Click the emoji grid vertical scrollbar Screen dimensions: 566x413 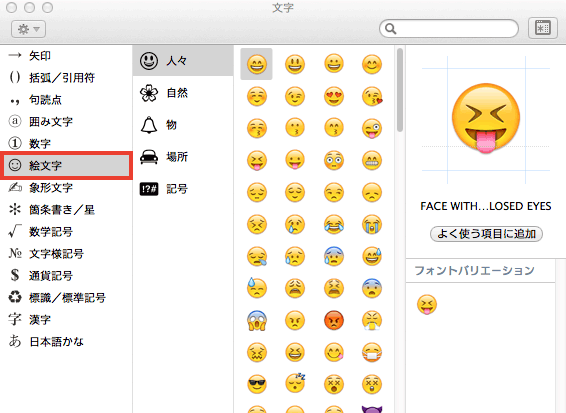coord(400,90)
